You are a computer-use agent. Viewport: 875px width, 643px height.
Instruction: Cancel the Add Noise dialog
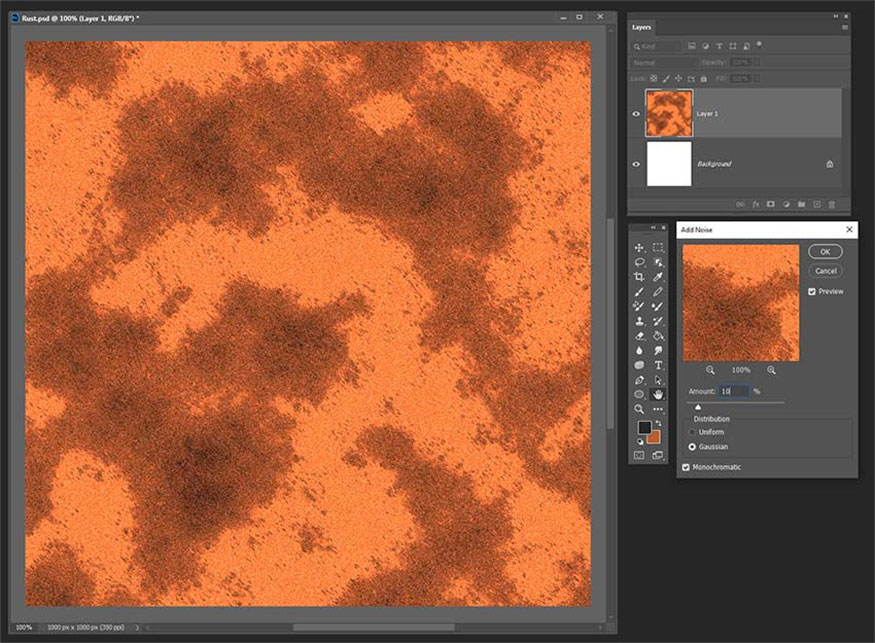click(825, 271)
